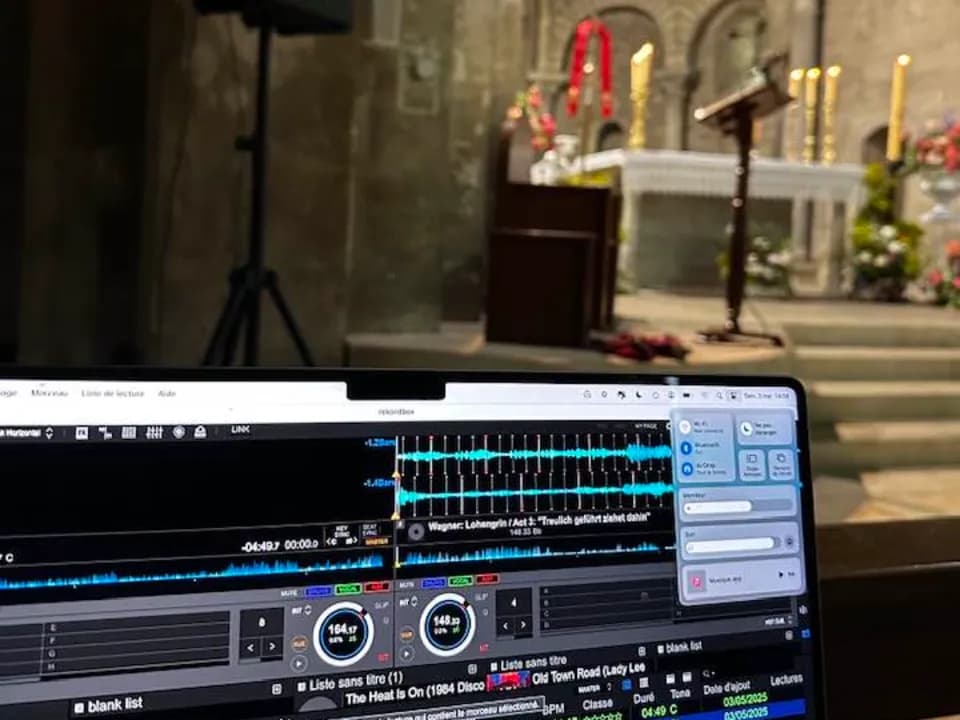
Task: Open sound output options beside Son slider
Action: (789, 542)
